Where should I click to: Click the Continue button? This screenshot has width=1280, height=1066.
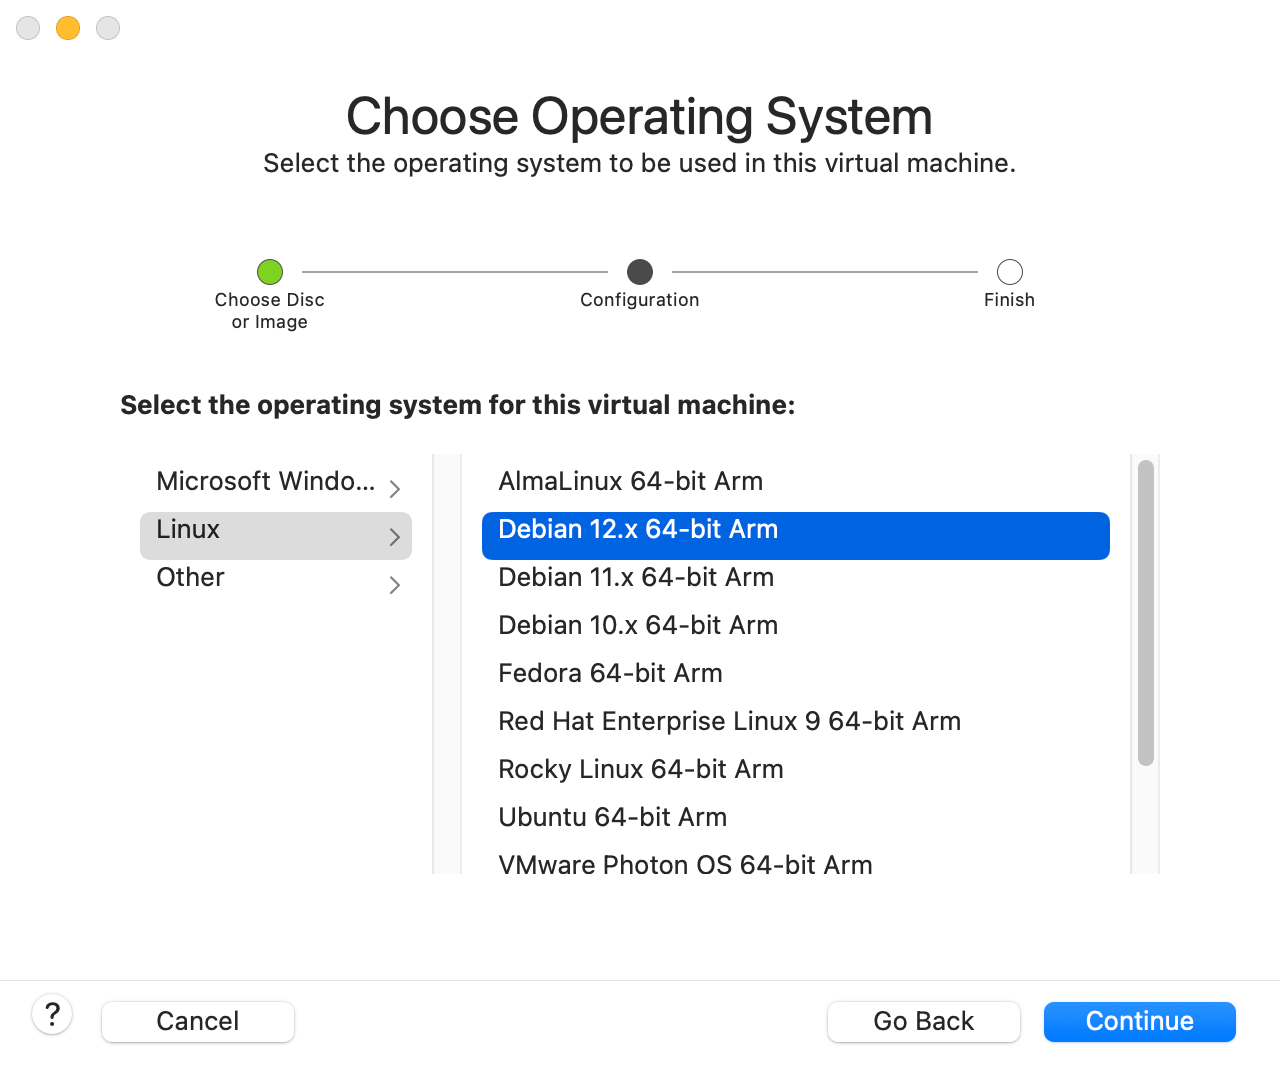click(x=1139, y=1021)
